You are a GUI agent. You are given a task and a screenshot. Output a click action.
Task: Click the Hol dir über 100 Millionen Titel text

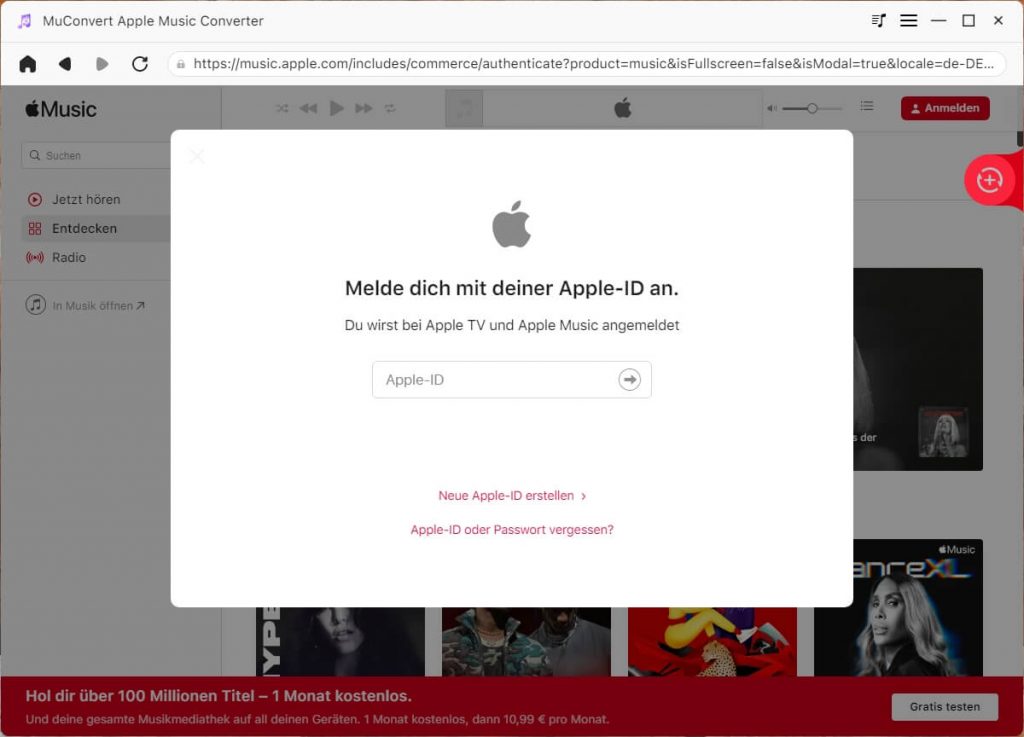click(219, 696)
